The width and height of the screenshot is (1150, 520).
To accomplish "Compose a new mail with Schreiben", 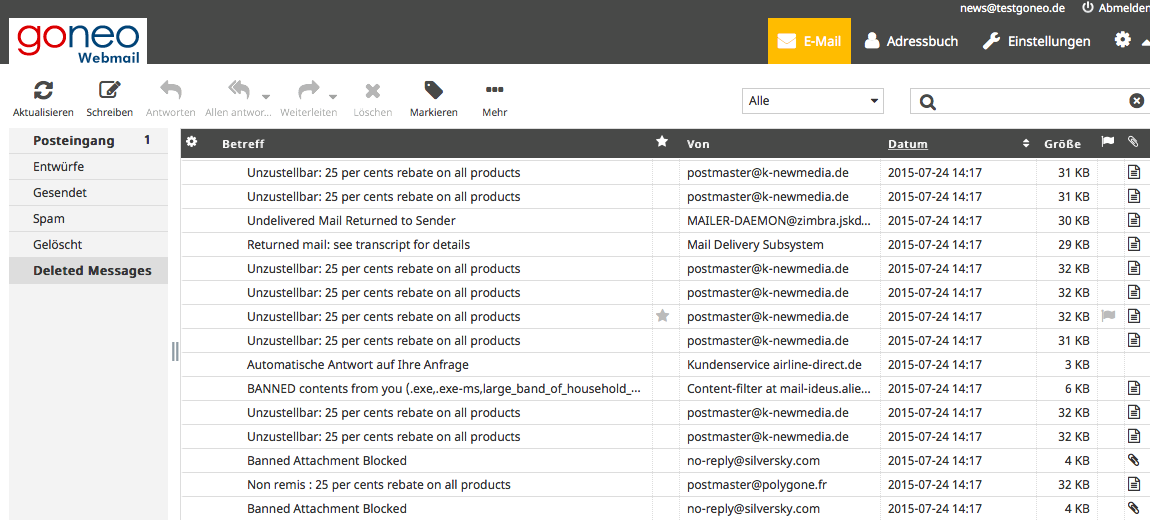I will point(109,91).
